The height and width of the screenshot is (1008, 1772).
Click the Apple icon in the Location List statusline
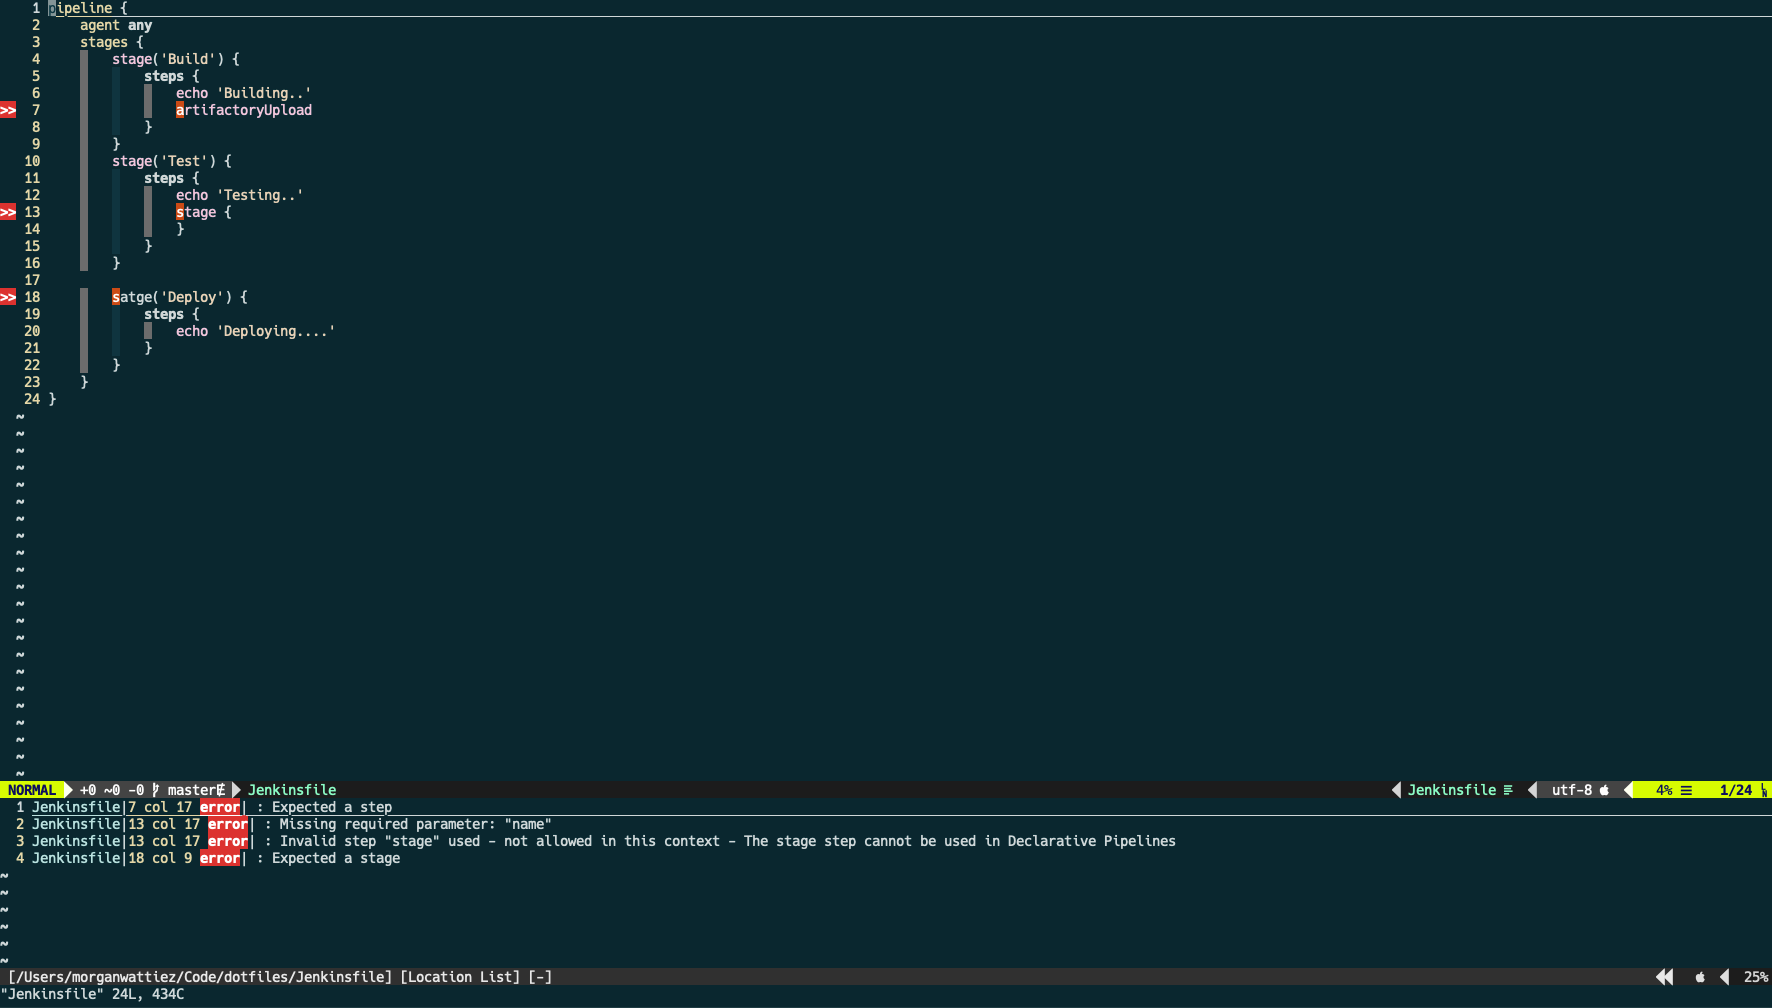click(1700, 977)
